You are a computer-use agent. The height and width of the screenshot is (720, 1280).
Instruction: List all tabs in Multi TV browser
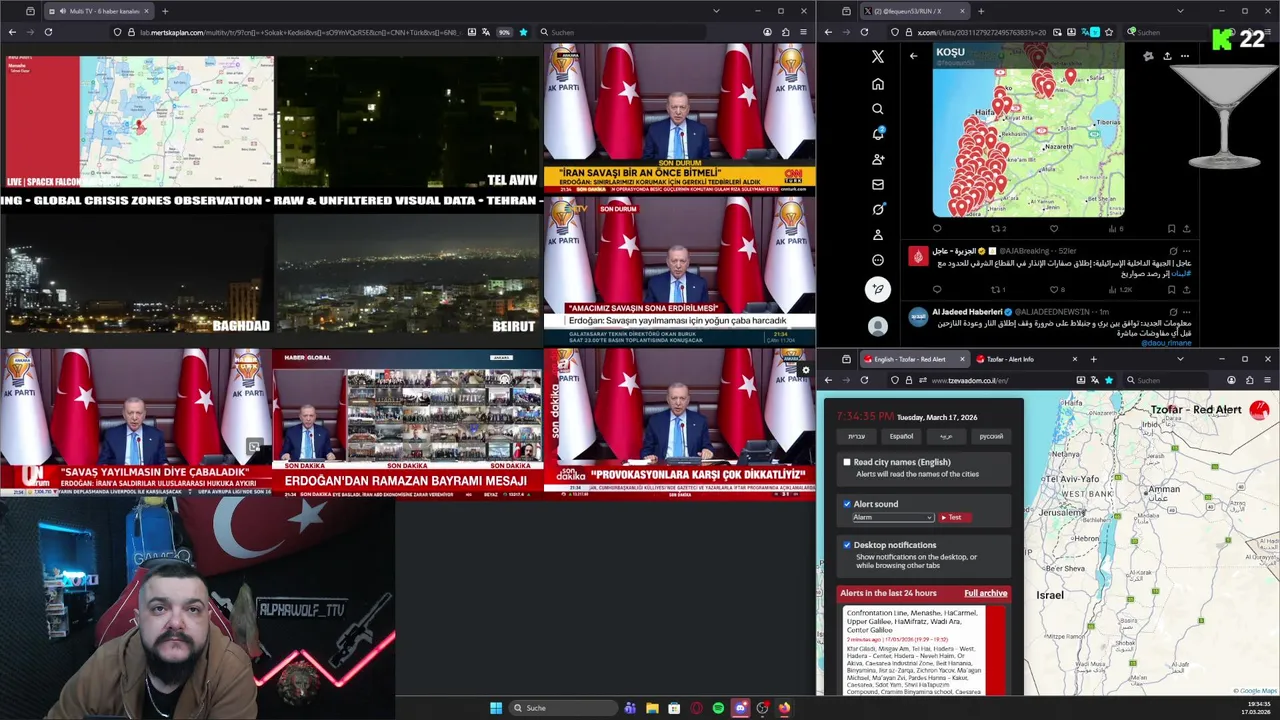point(716,11)
